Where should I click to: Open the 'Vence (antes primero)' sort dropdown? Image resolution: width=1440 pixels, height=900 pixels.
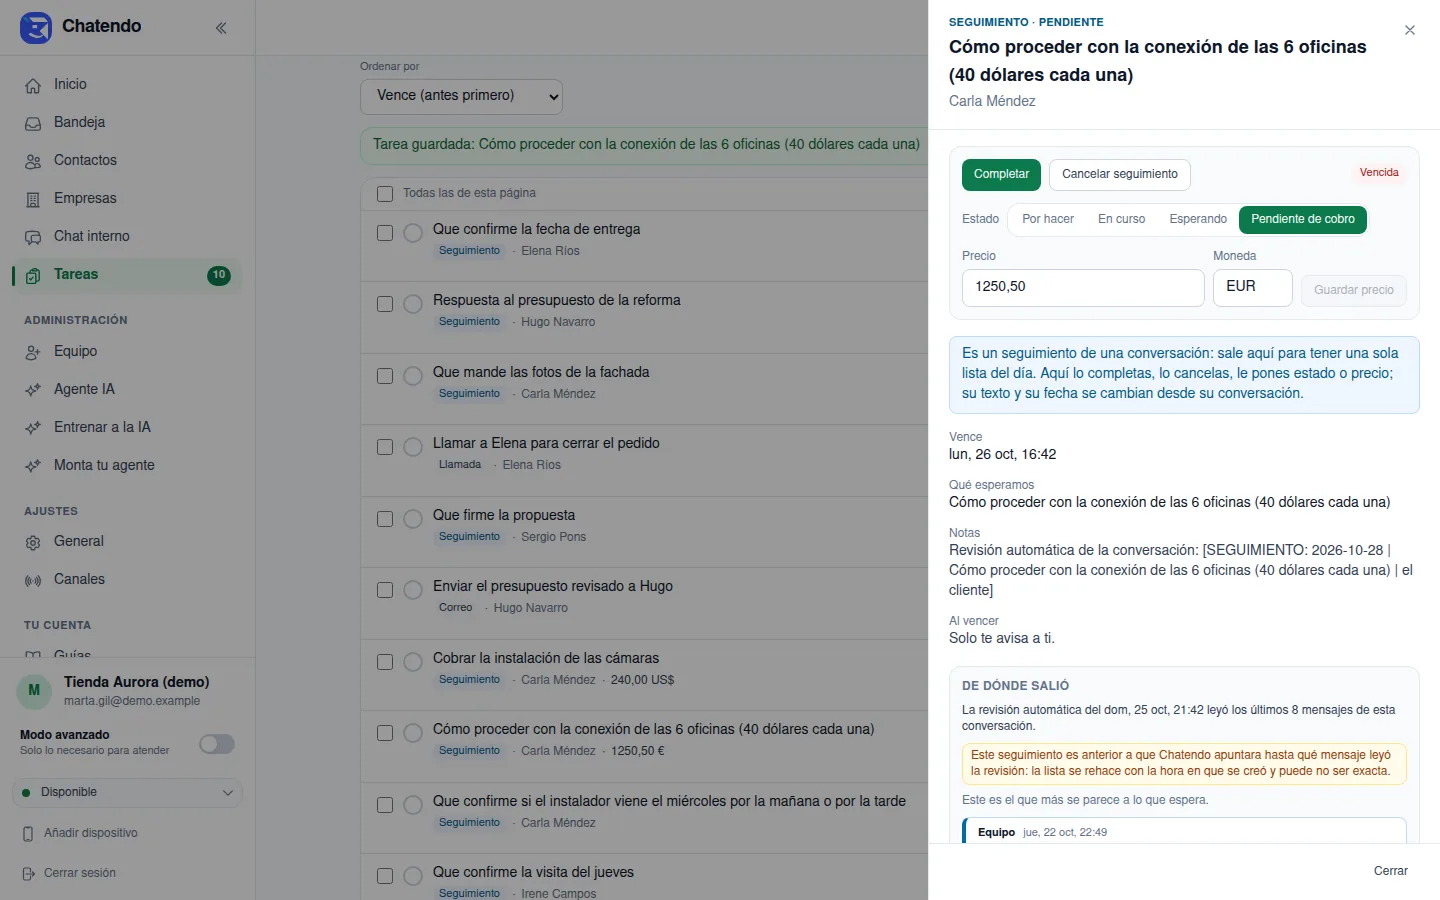coord(461,96)
